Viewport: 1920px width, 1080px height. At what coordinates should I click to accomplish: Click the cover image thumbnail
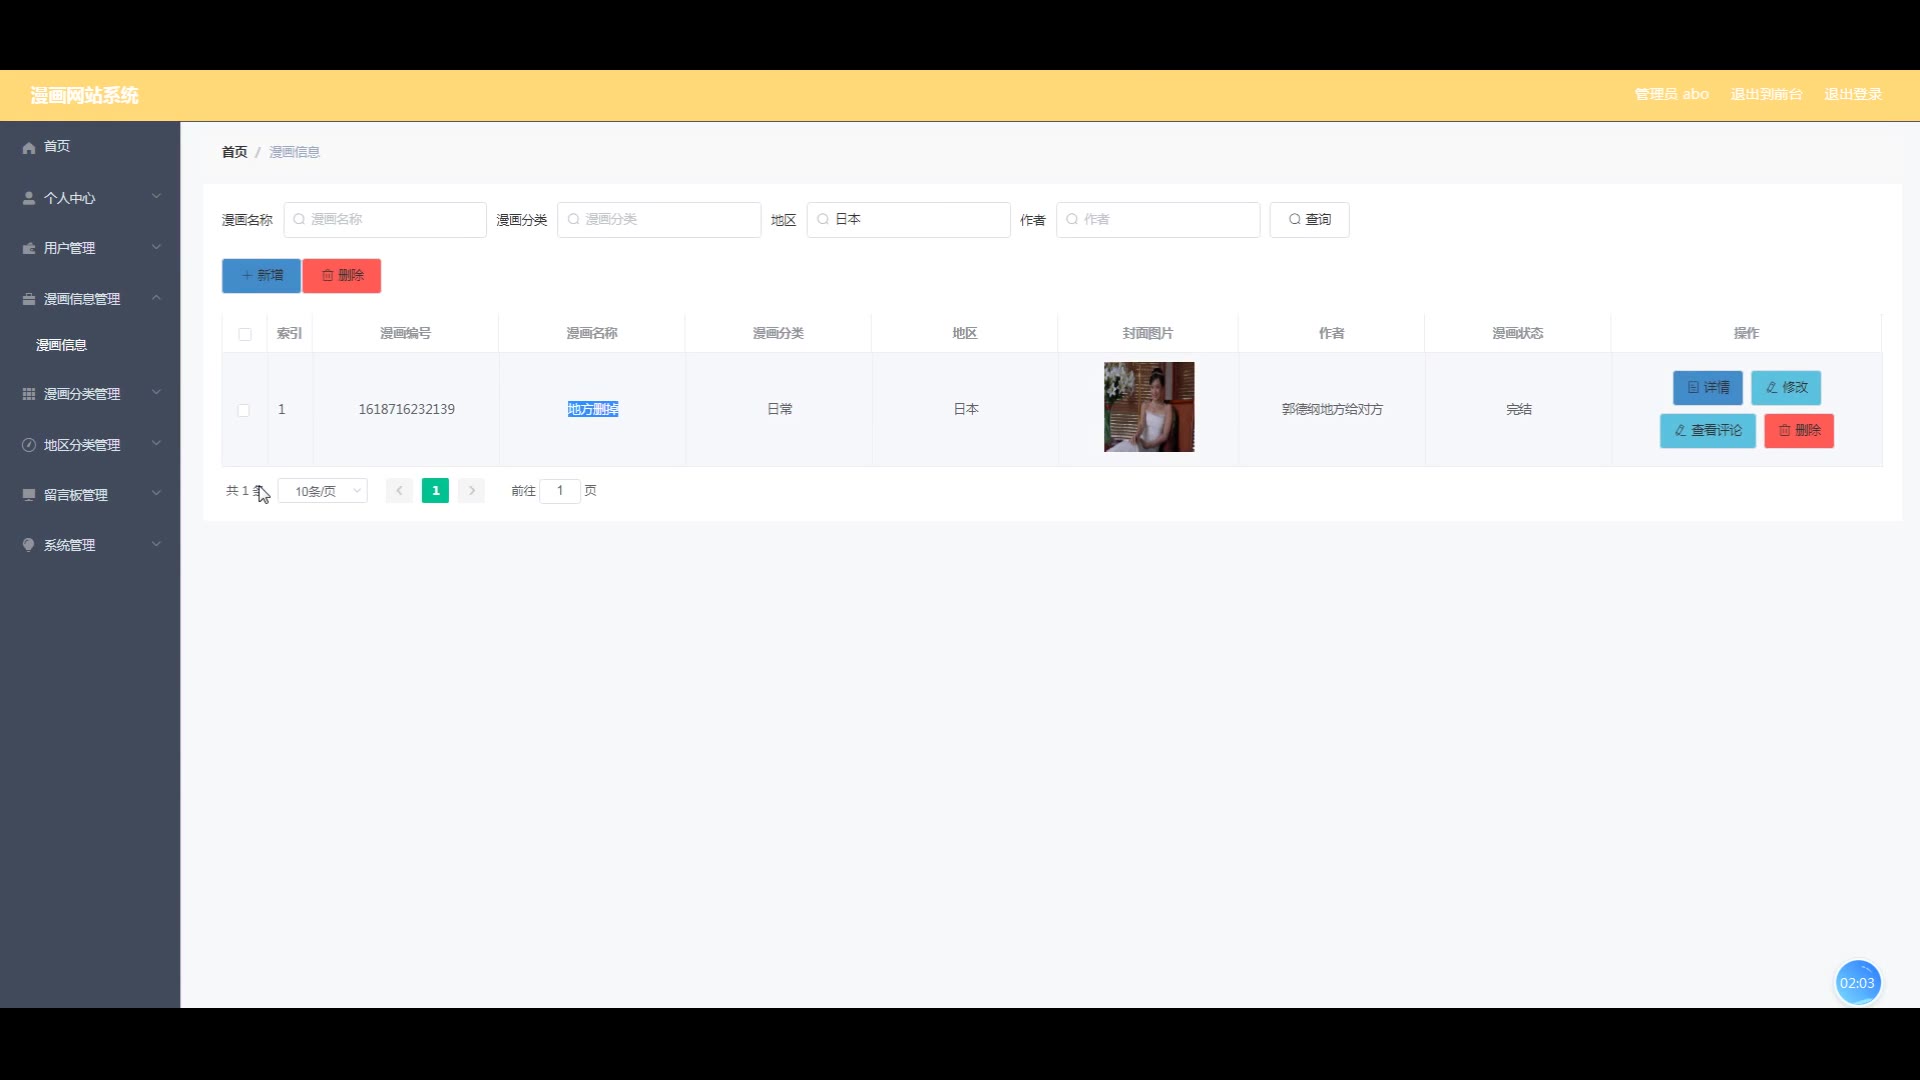(x=1148, y=407)
